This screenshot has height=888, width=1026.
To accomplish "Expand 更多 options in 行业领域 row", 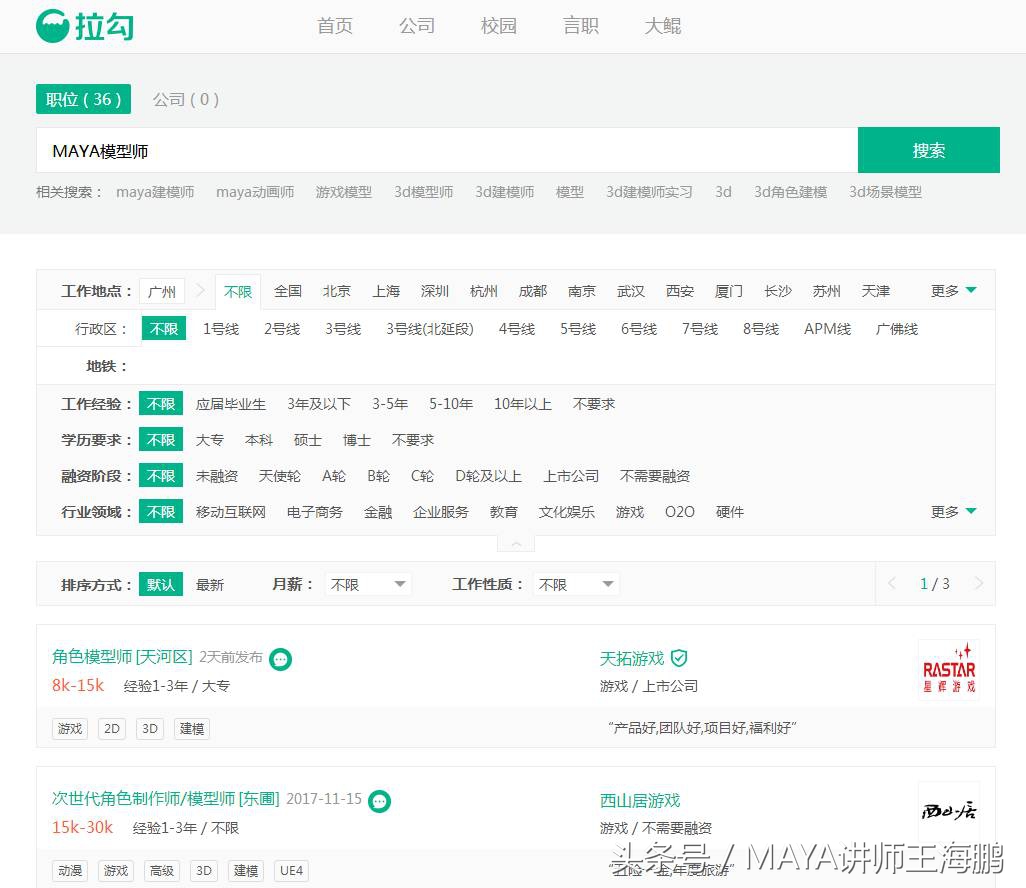I will click(x=948, y=511).
